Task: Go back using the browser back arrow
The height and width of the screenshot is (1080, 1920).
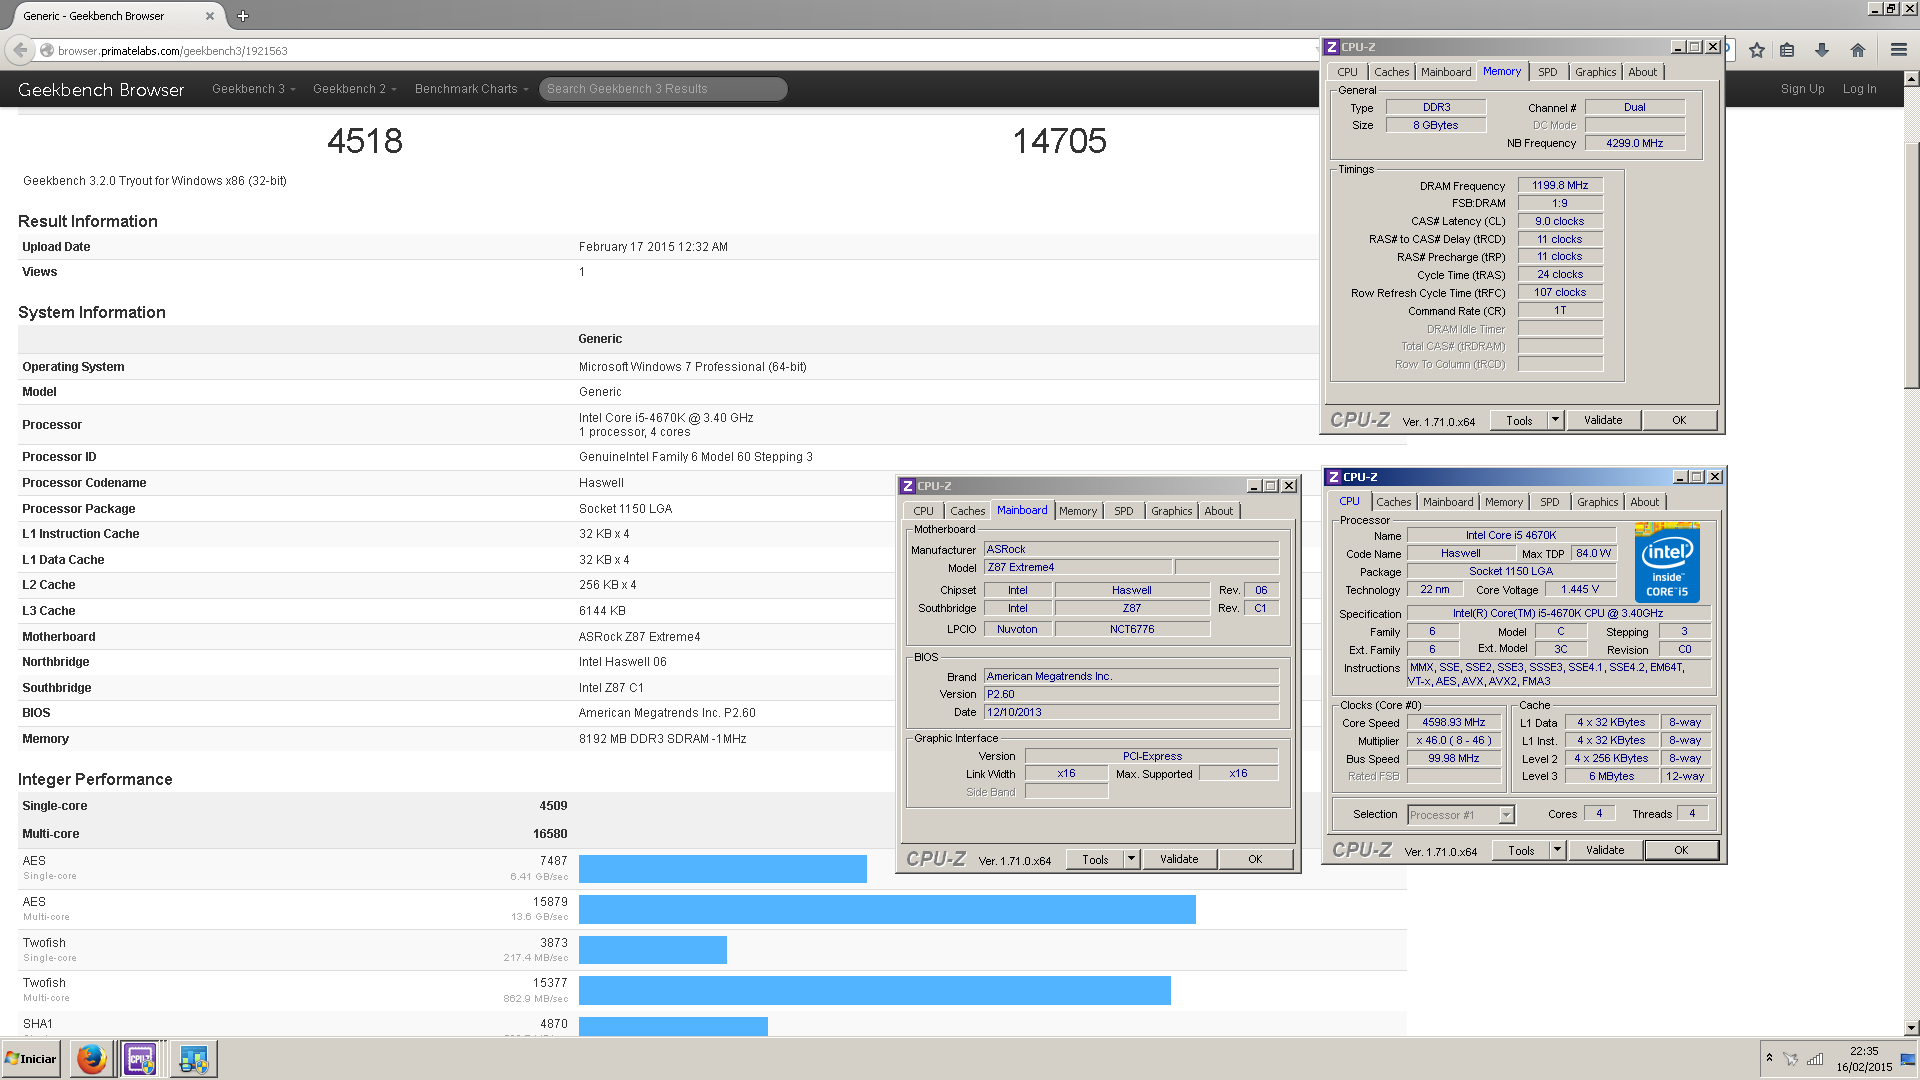Action: (x=20, y=50)
